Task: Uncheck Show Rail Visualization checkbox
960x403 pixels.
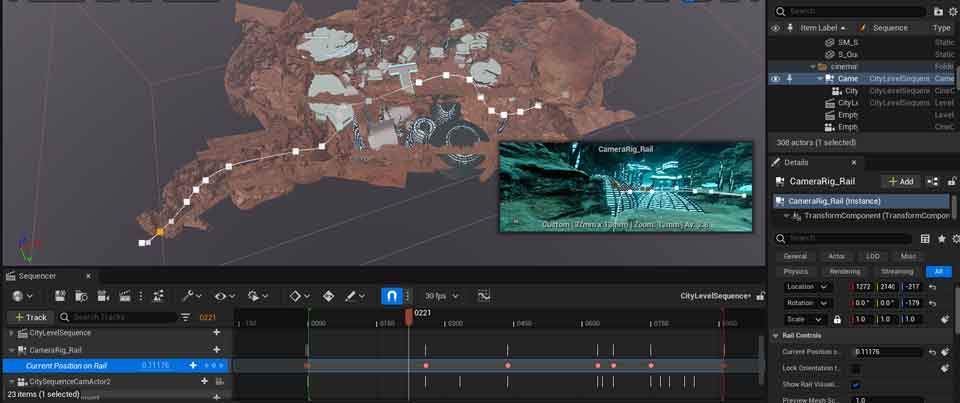Action: click(856, 385)
